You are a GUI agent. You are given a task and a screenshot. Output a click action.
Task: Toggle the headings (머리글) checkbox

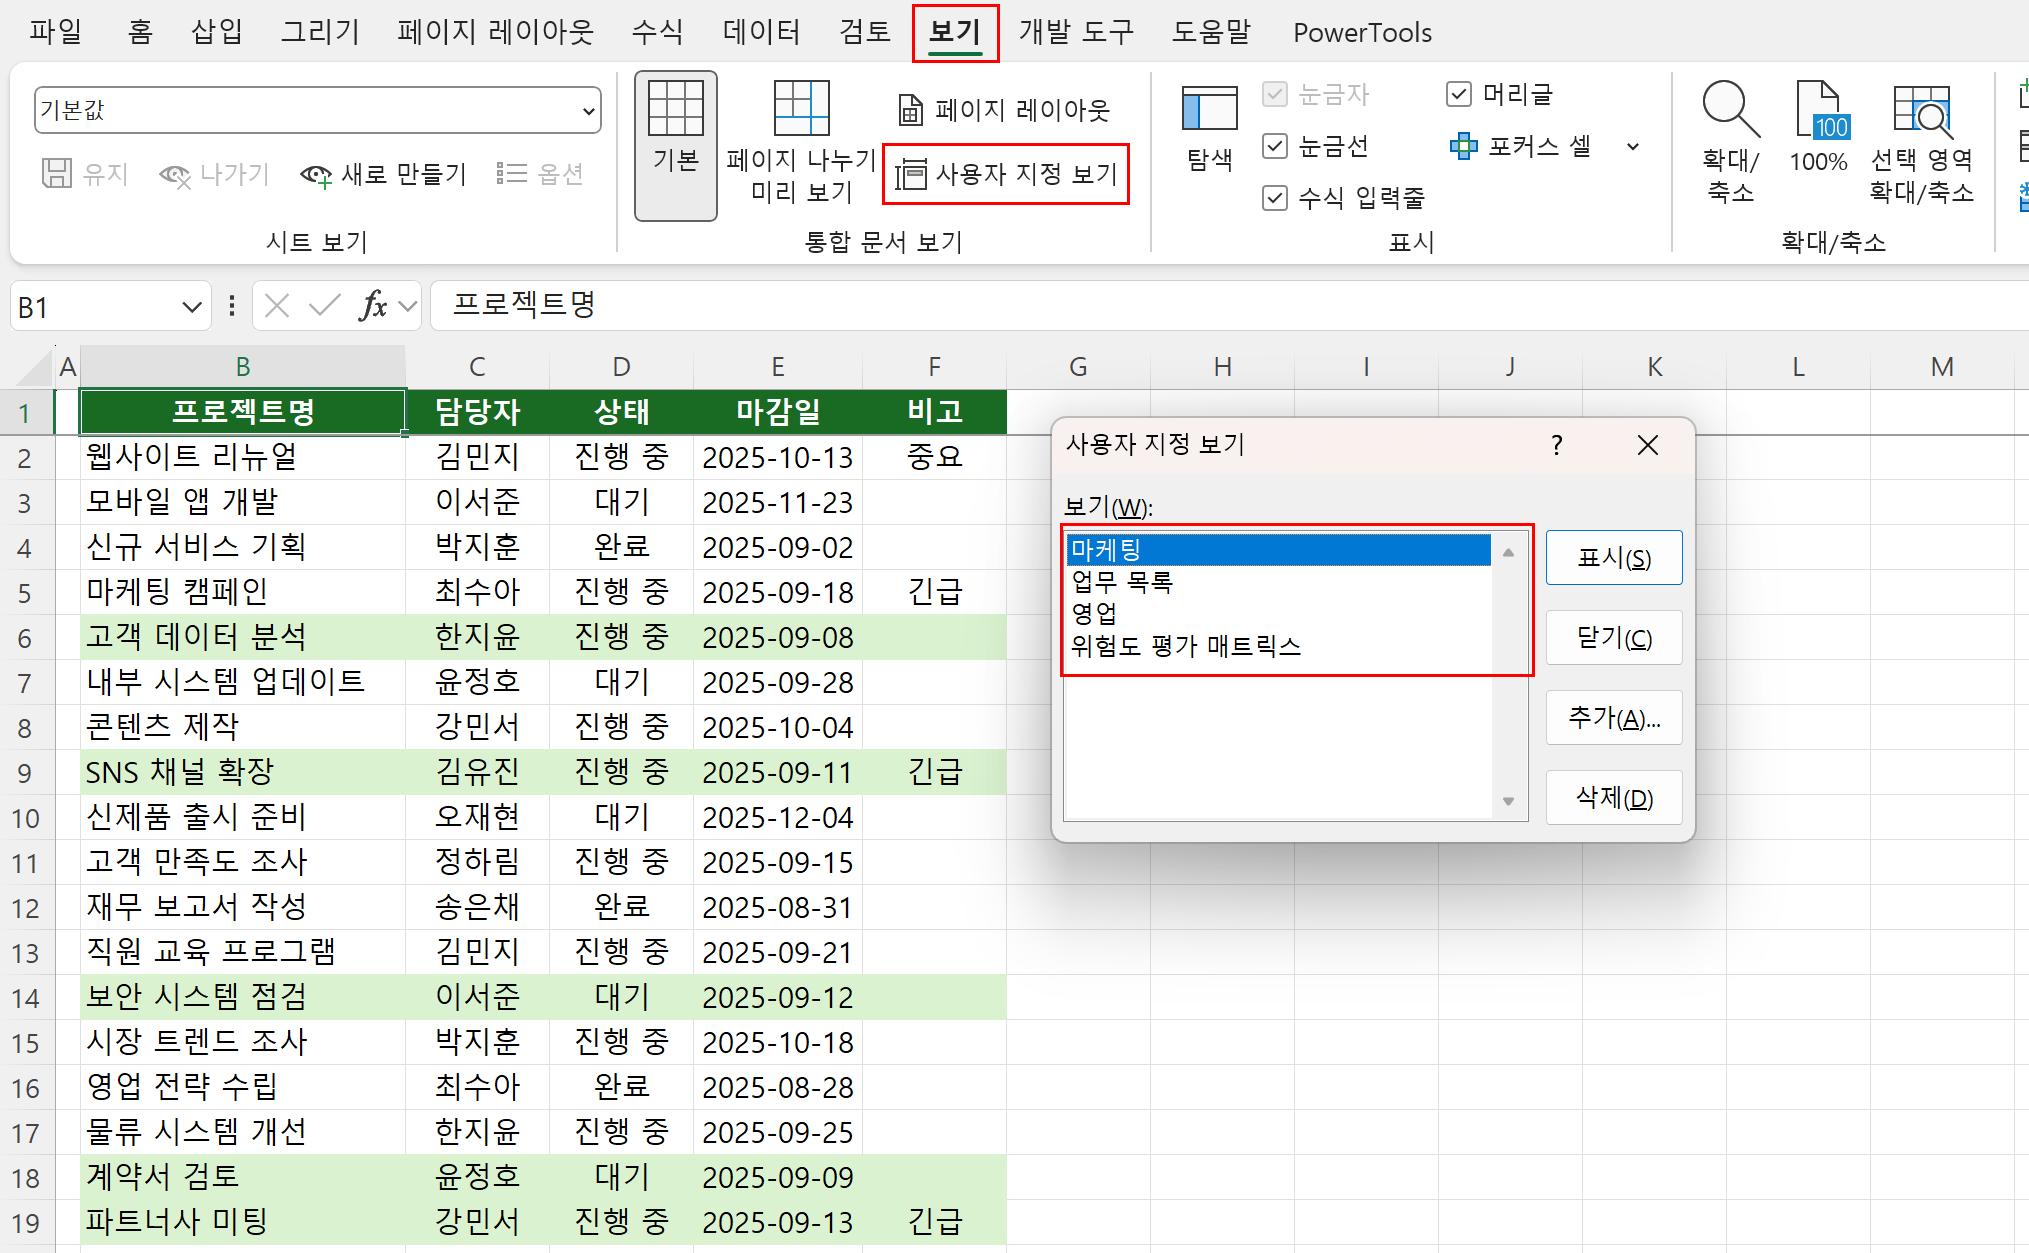1459,95
